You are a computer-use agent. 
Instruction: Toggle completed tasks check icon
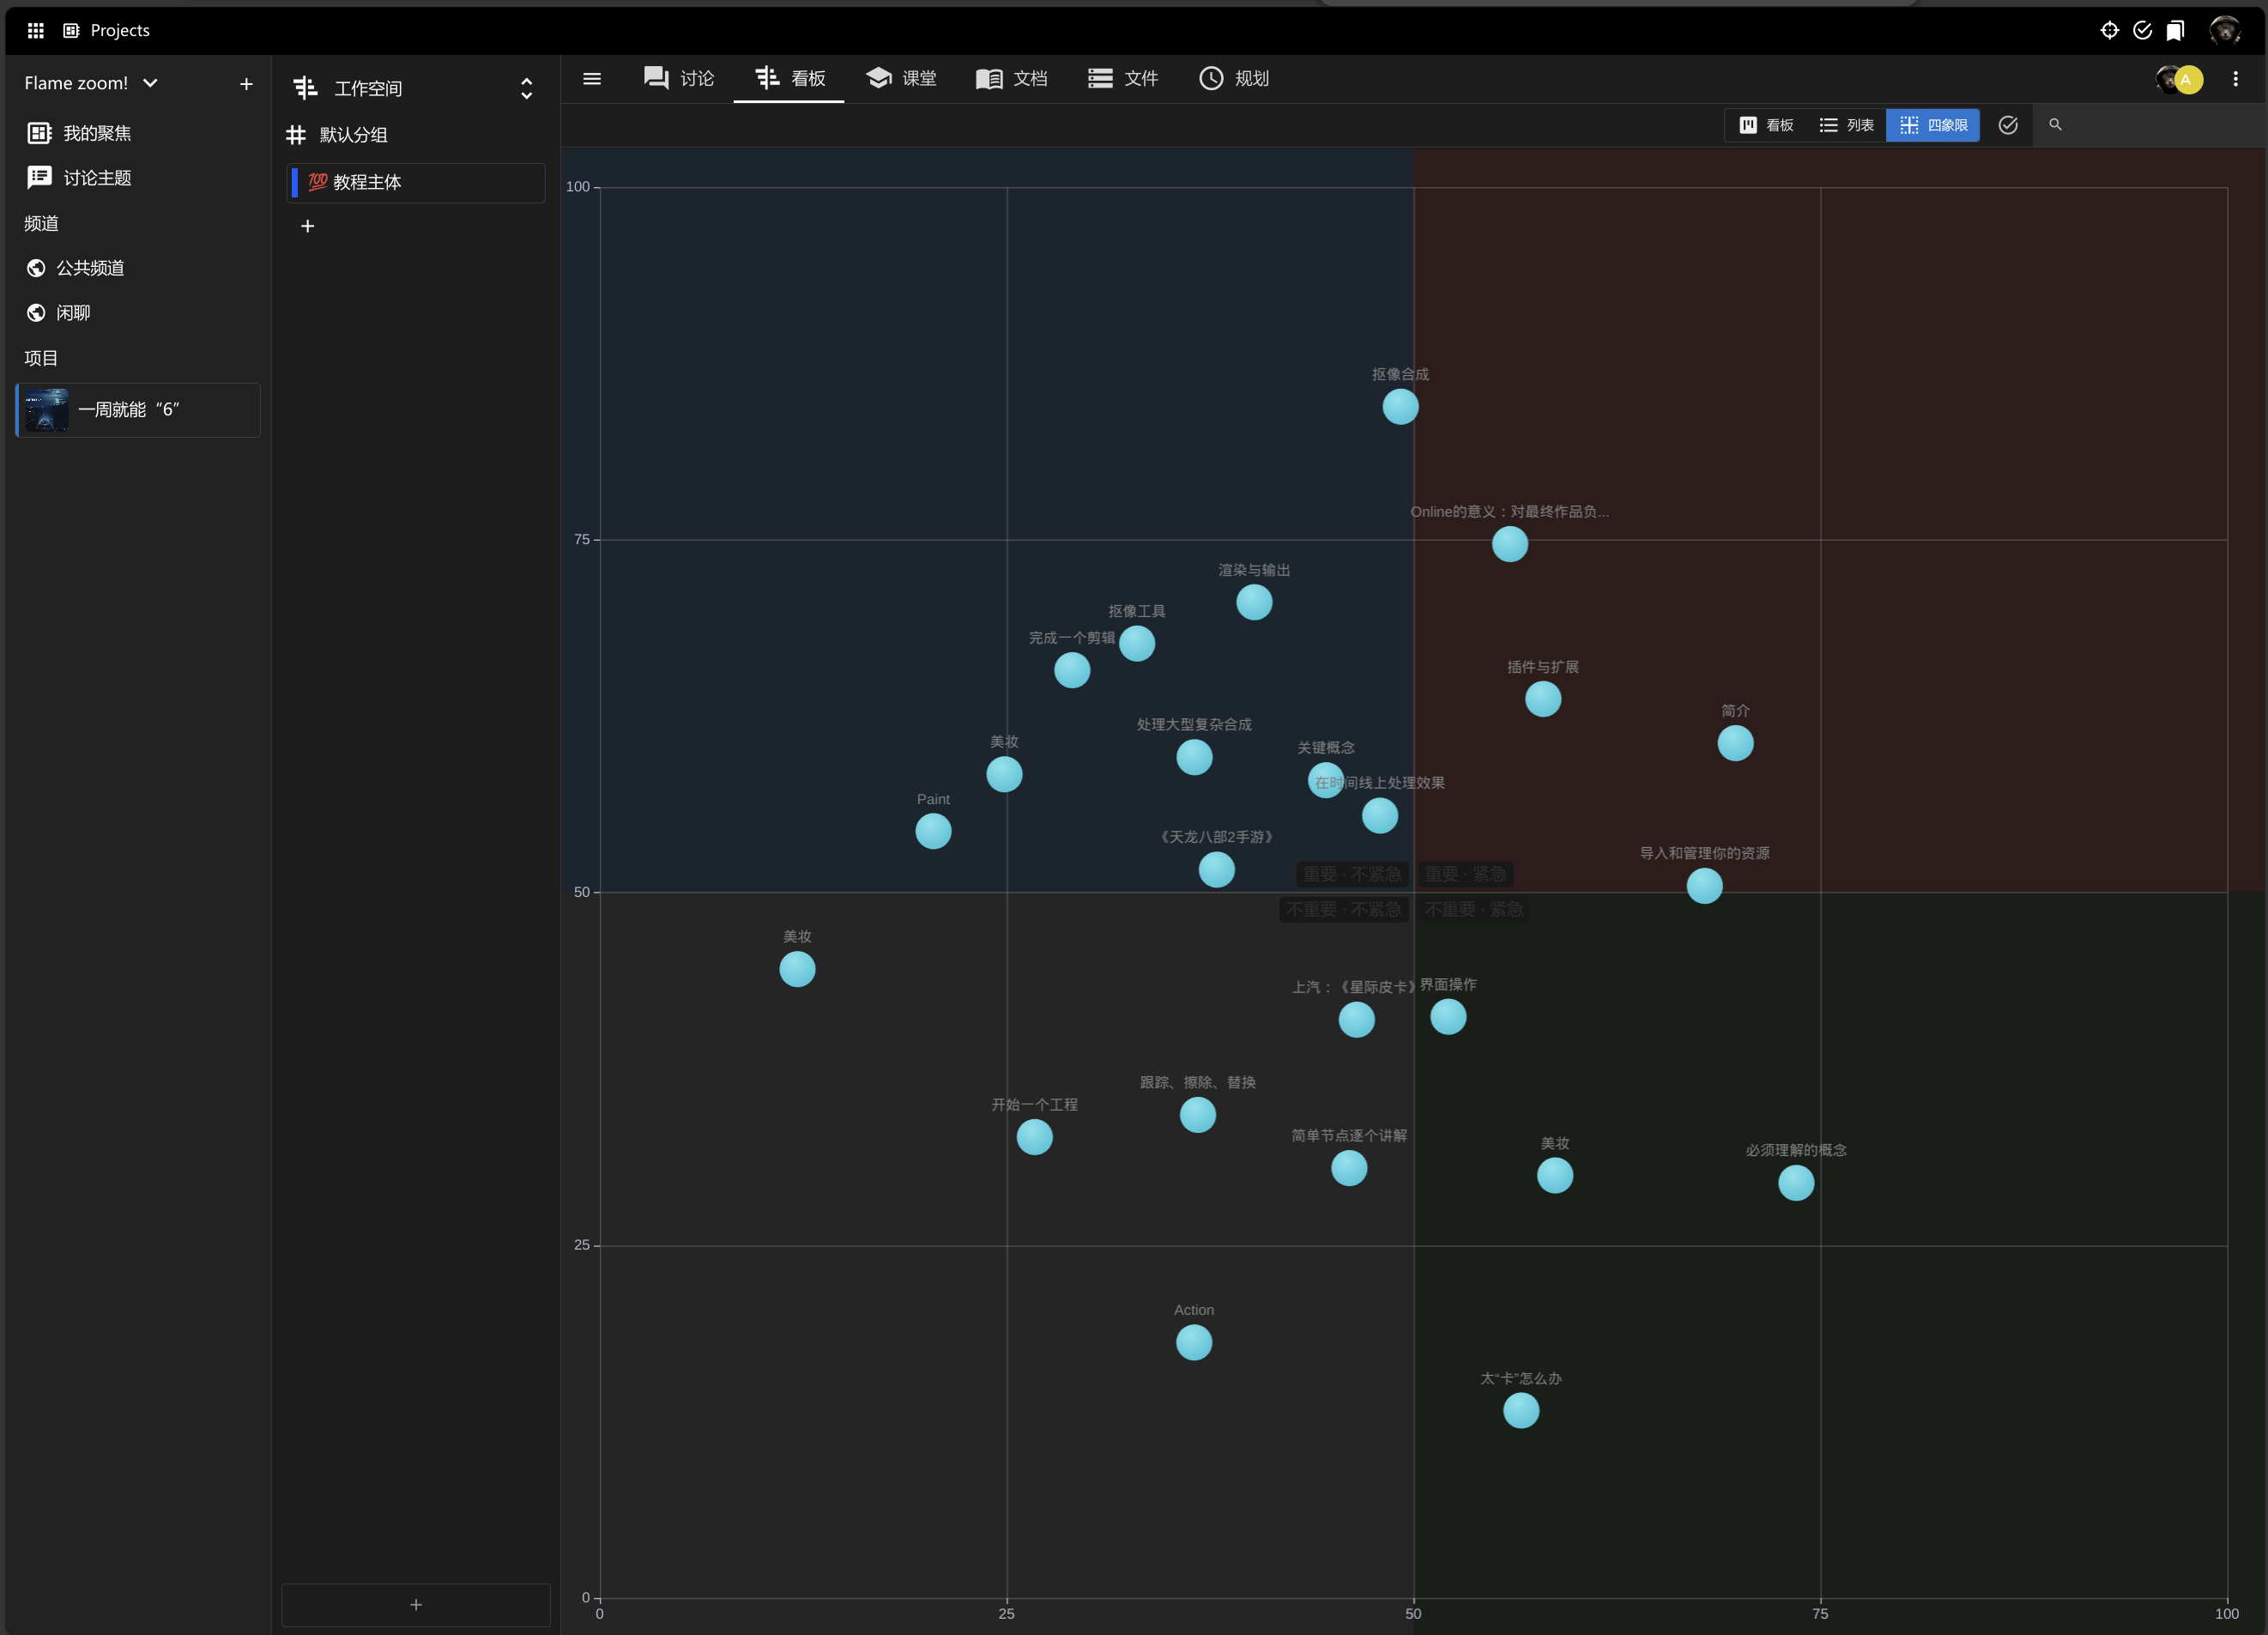(2007, 125)
